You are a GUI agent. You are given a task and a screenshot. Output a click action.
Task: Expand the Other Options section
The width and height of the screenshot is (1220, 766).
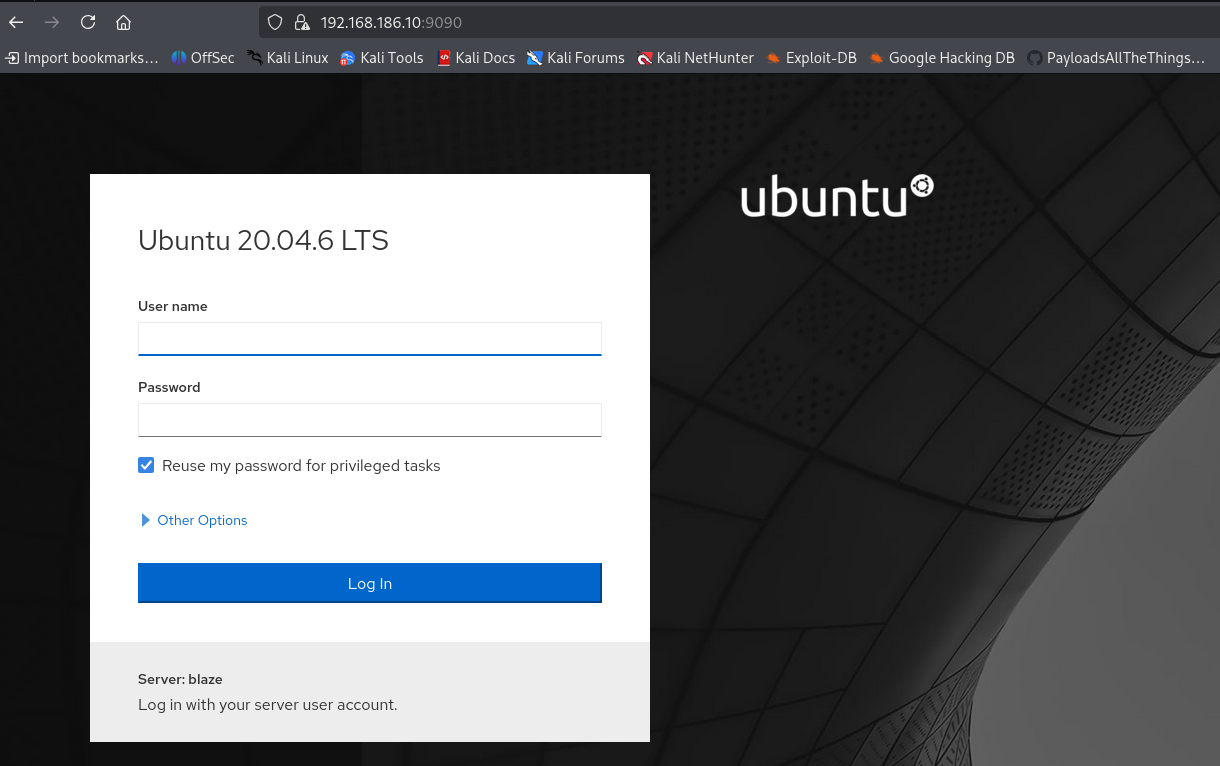click(193, 520)
